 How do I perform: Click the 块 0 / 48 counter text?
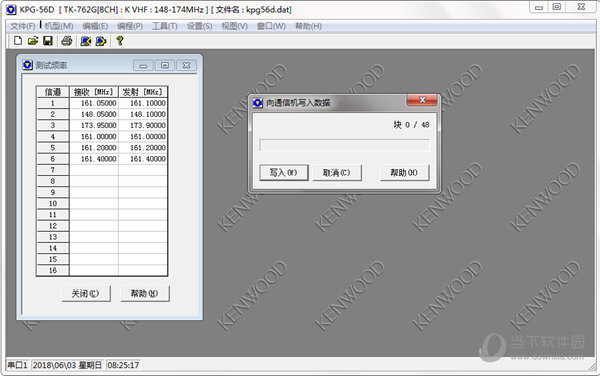(412, 125)
